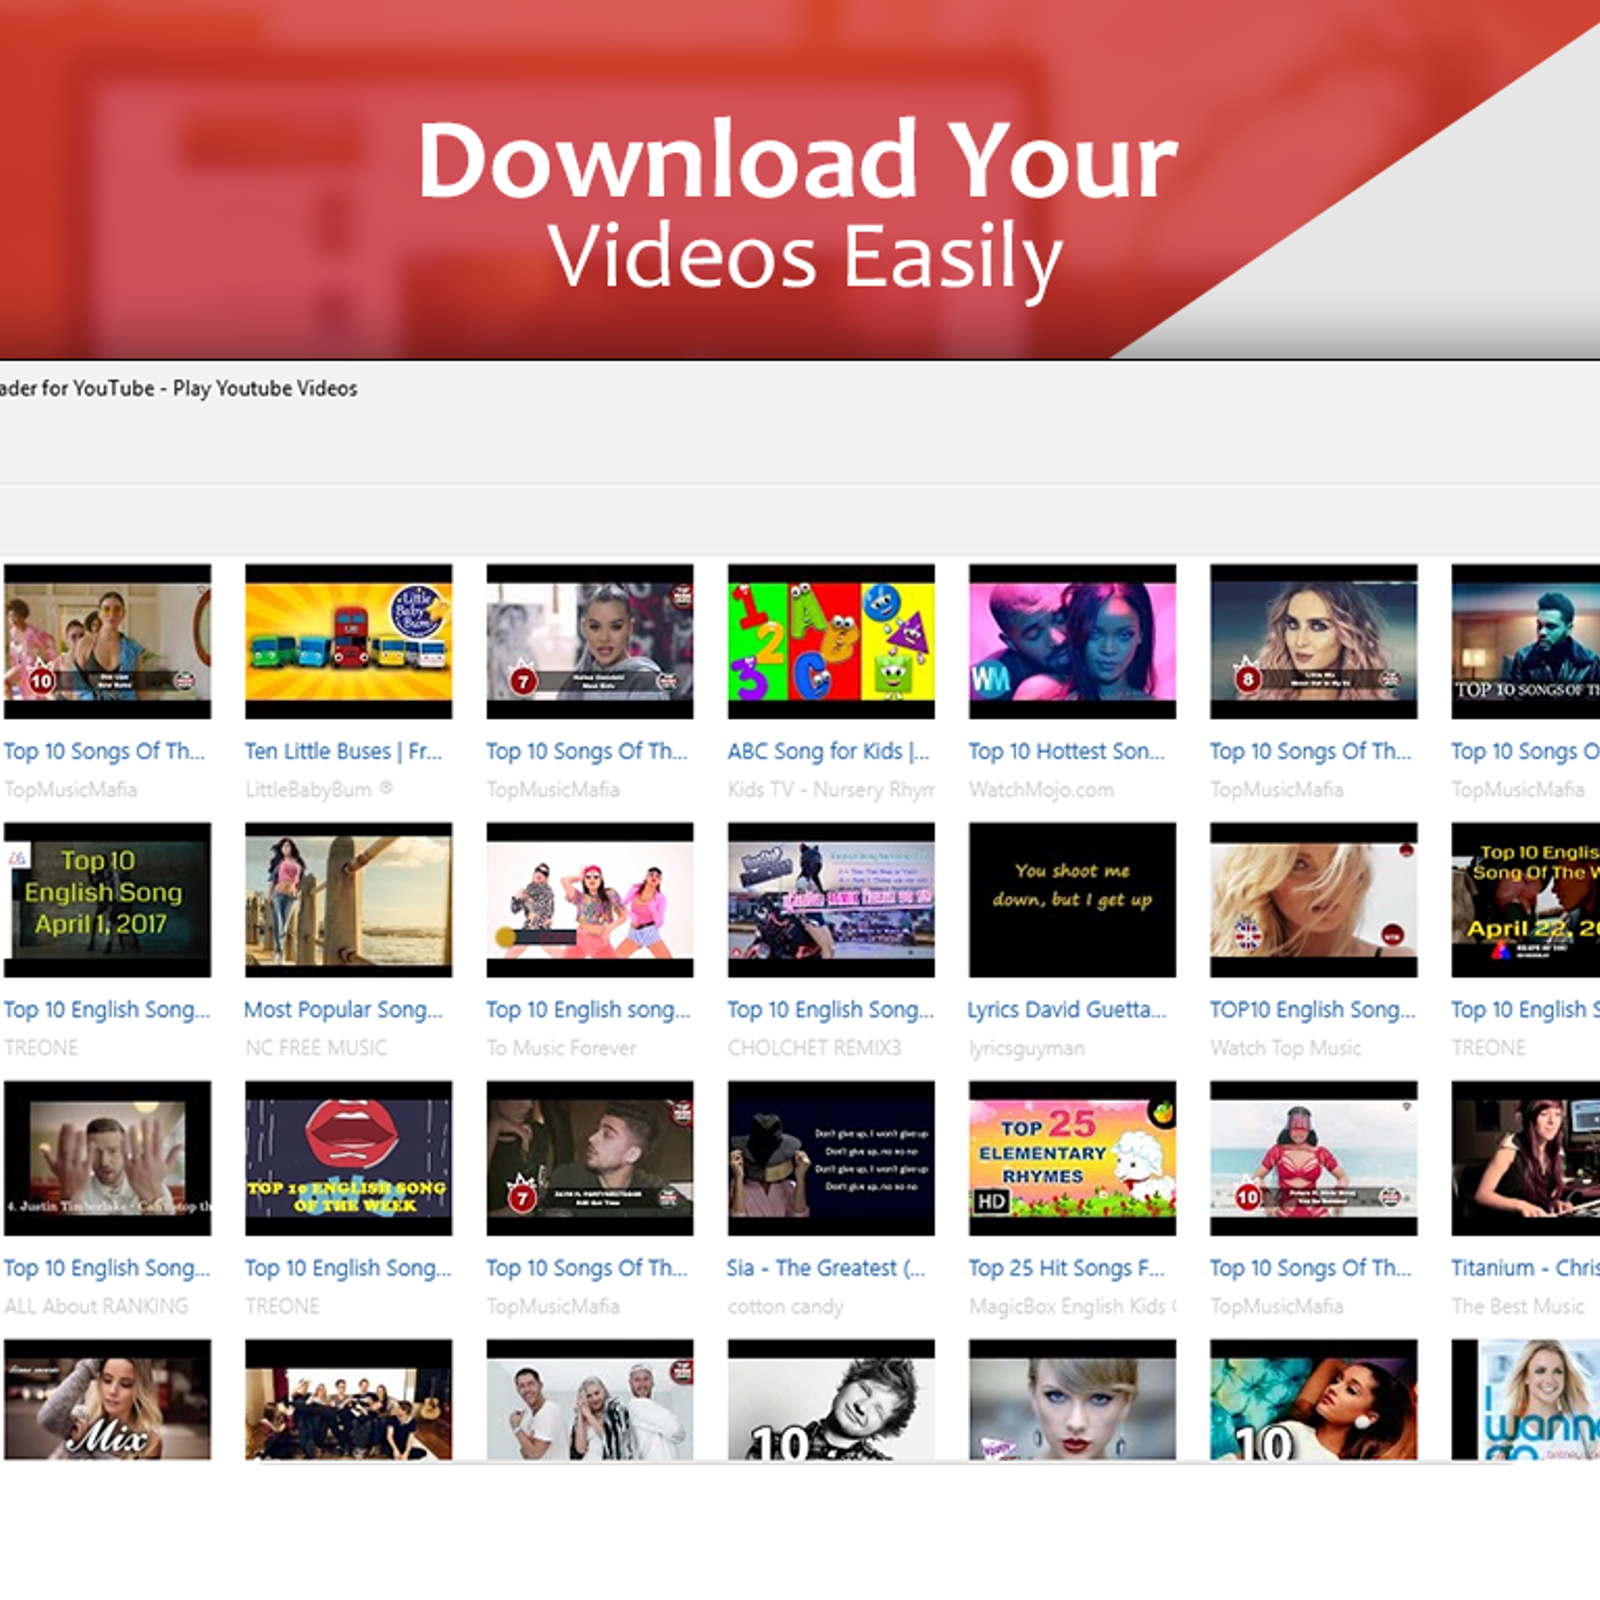This screenshot has height=1600, width=1600.
Task: Select the 'NC FREE MUSIC' channel name
Action: point(316,1048)
